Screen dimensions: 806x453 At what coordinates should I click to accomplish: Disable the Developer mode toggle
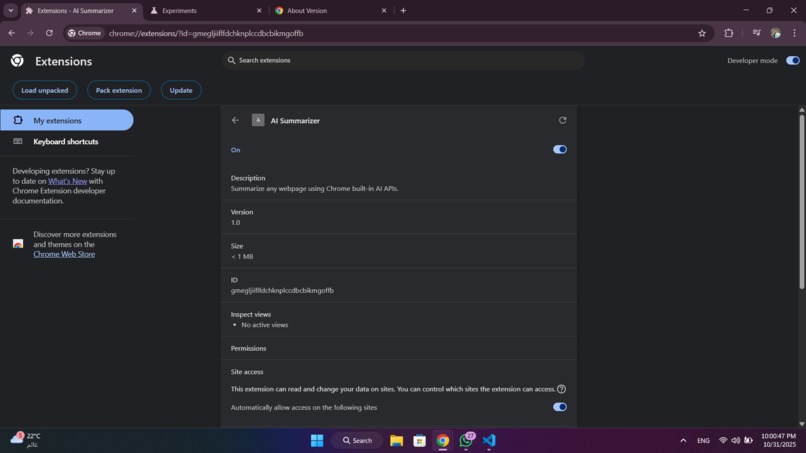(793, 61)
